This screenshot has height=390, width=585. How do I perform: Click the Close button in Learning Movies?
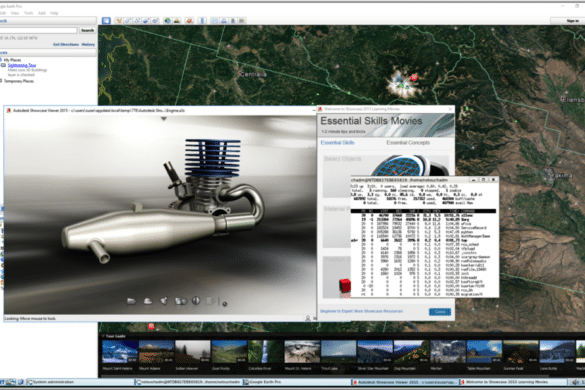click(x=440, y=312)
